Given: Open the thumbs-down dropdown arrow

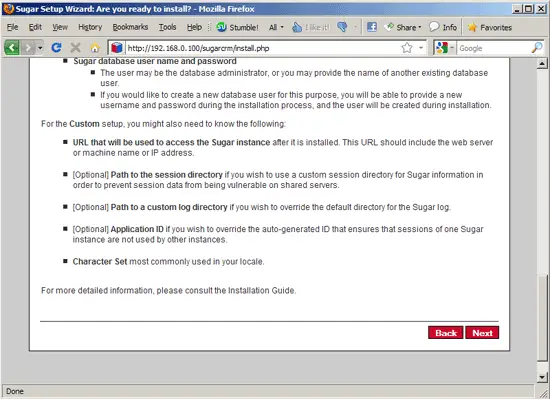Looking at the screenshot, I should pyautogui.click(x=355, y=27).
